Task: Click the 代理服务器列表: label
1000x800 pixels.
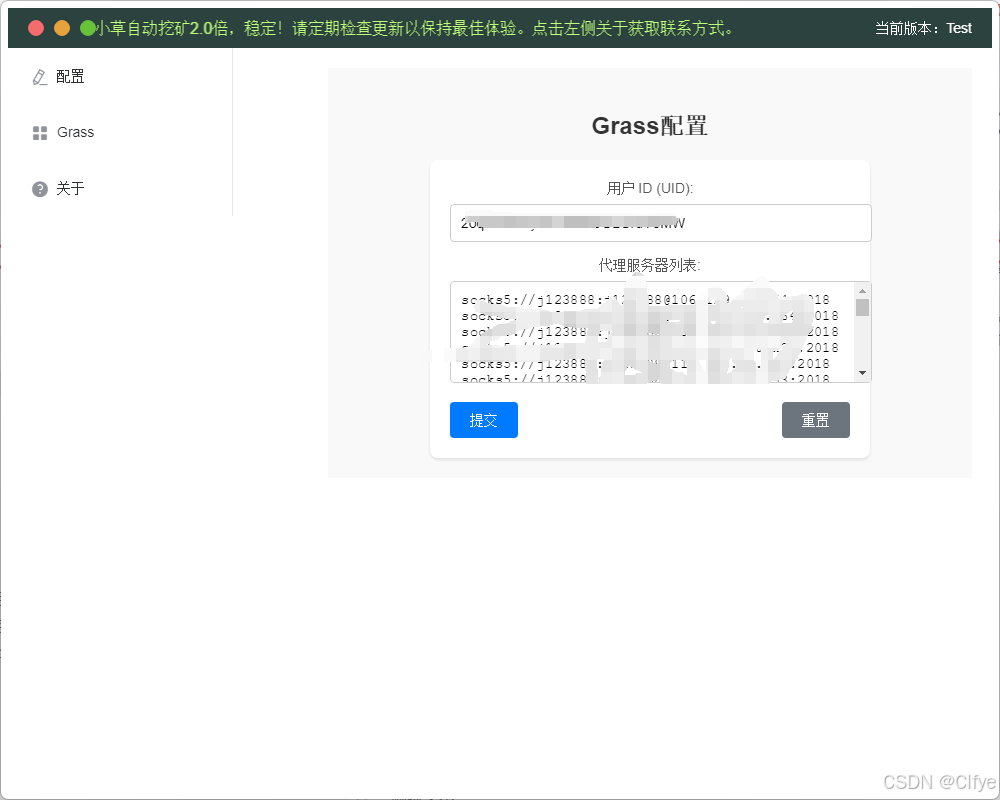Action: (649, 265)
